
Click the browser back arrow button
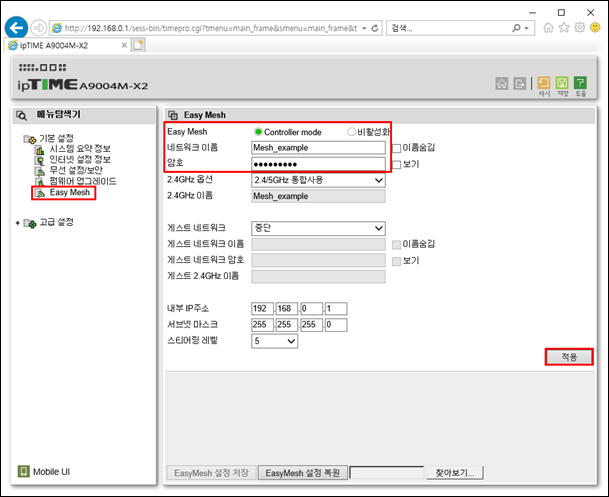(x=16, y=28)
